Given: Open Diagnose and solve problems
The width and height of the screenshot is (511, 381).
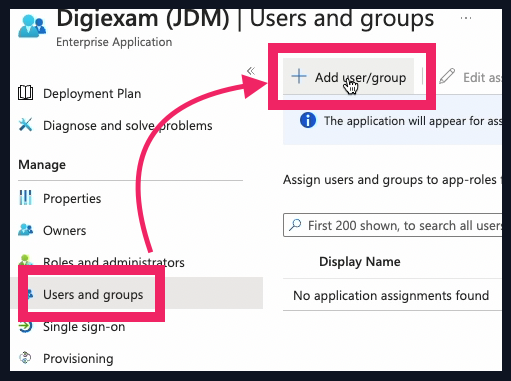Looking at the screenshot, I should coord(128,126).
